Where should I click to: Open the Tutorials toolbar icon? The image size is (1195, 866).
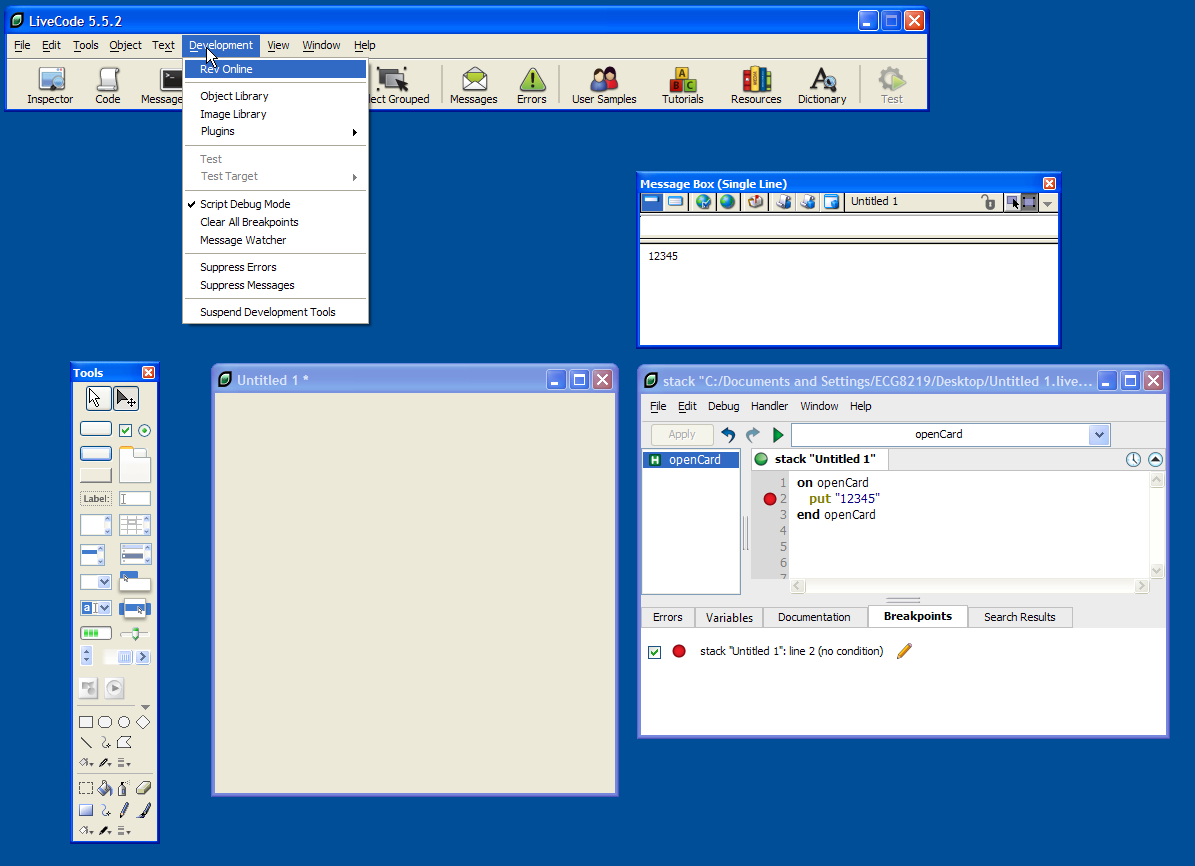(683, 86)
